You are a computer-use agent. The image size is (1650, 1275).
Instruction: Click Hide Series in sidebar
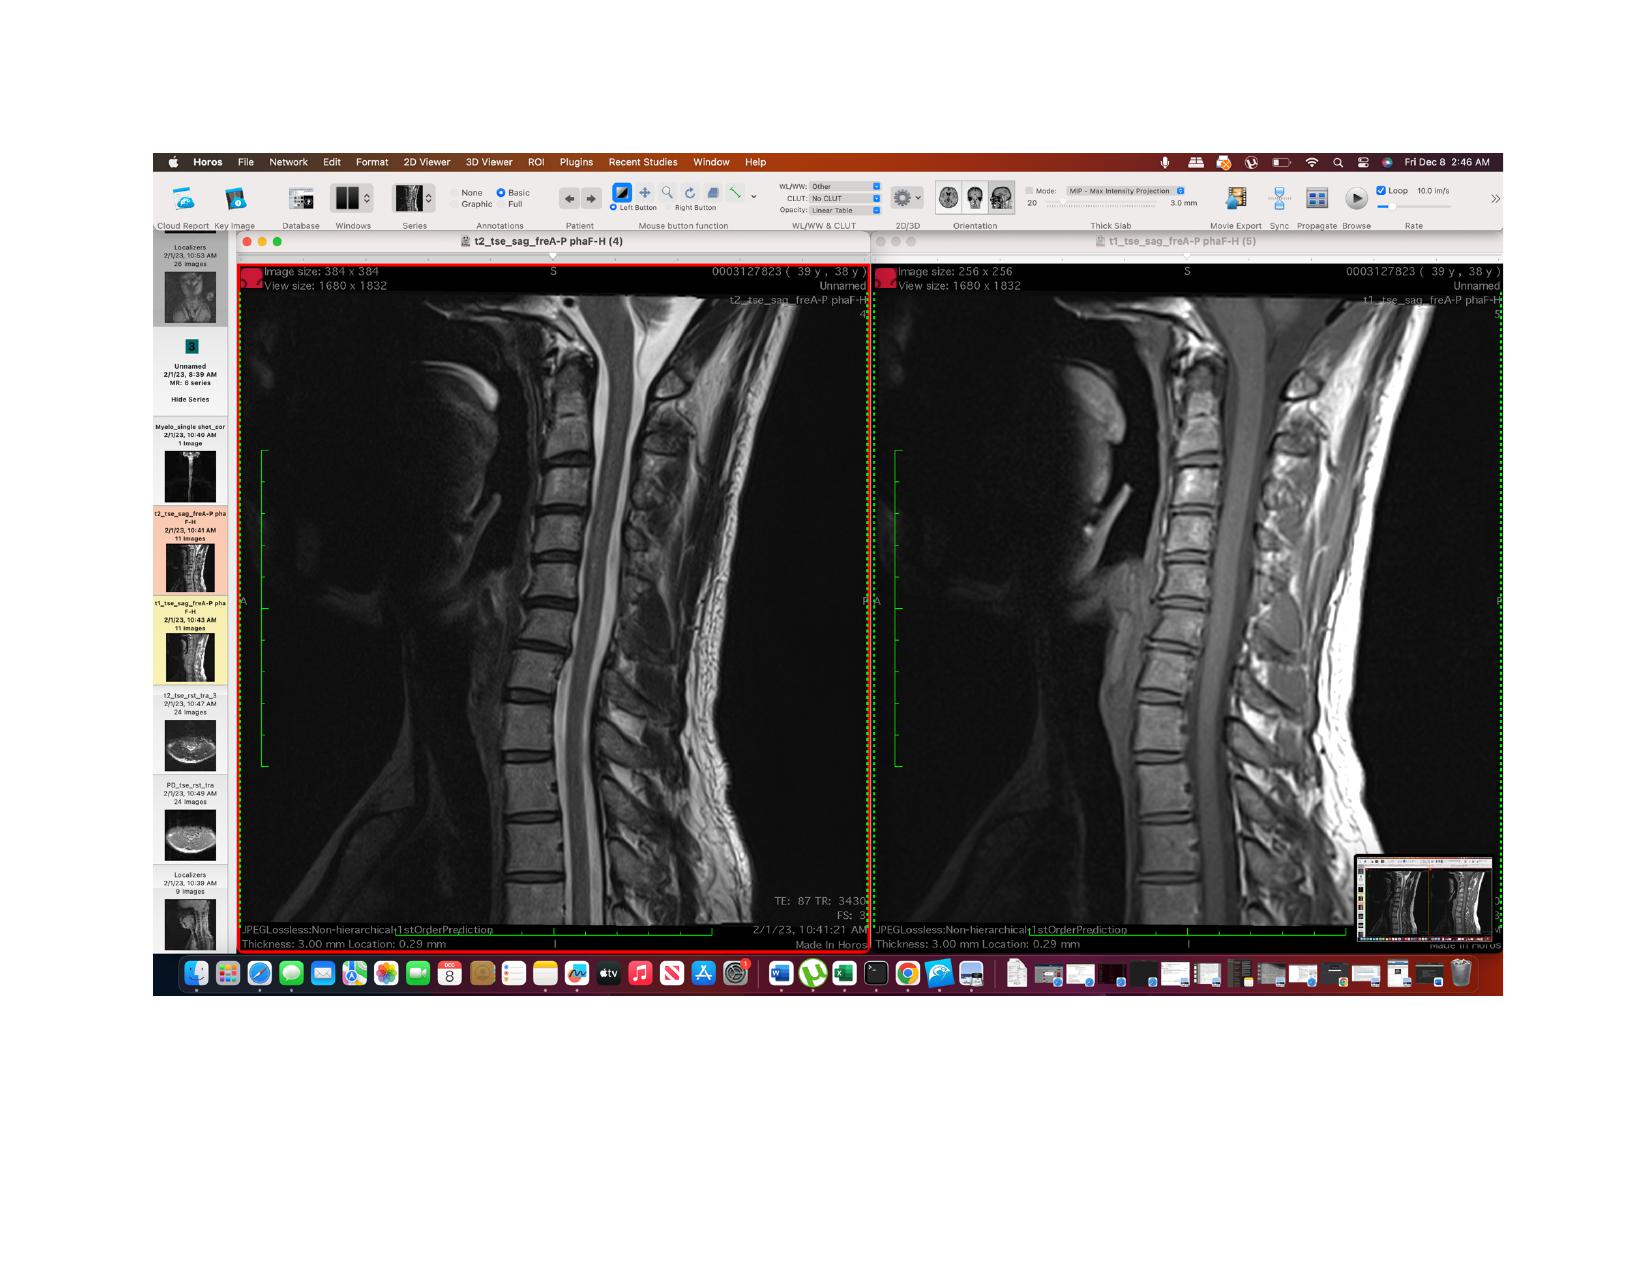point(190,400)
